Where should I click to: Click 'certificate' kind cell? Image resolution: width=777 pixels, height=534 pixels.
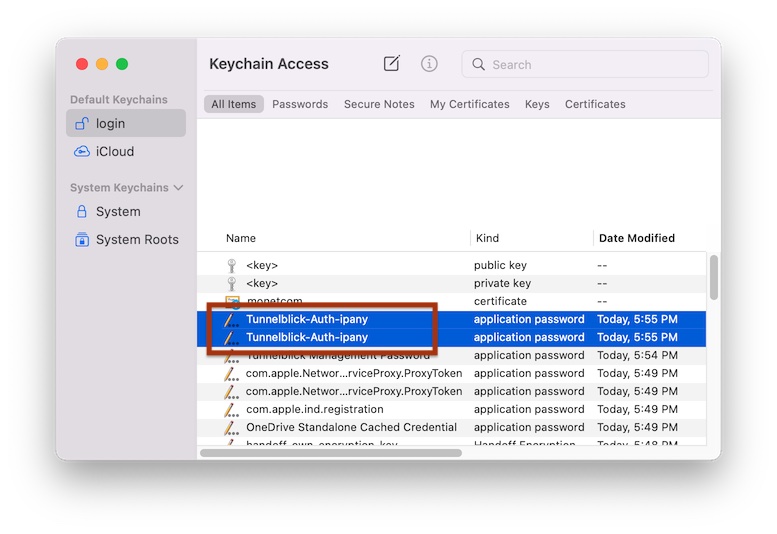coord(500,301)
